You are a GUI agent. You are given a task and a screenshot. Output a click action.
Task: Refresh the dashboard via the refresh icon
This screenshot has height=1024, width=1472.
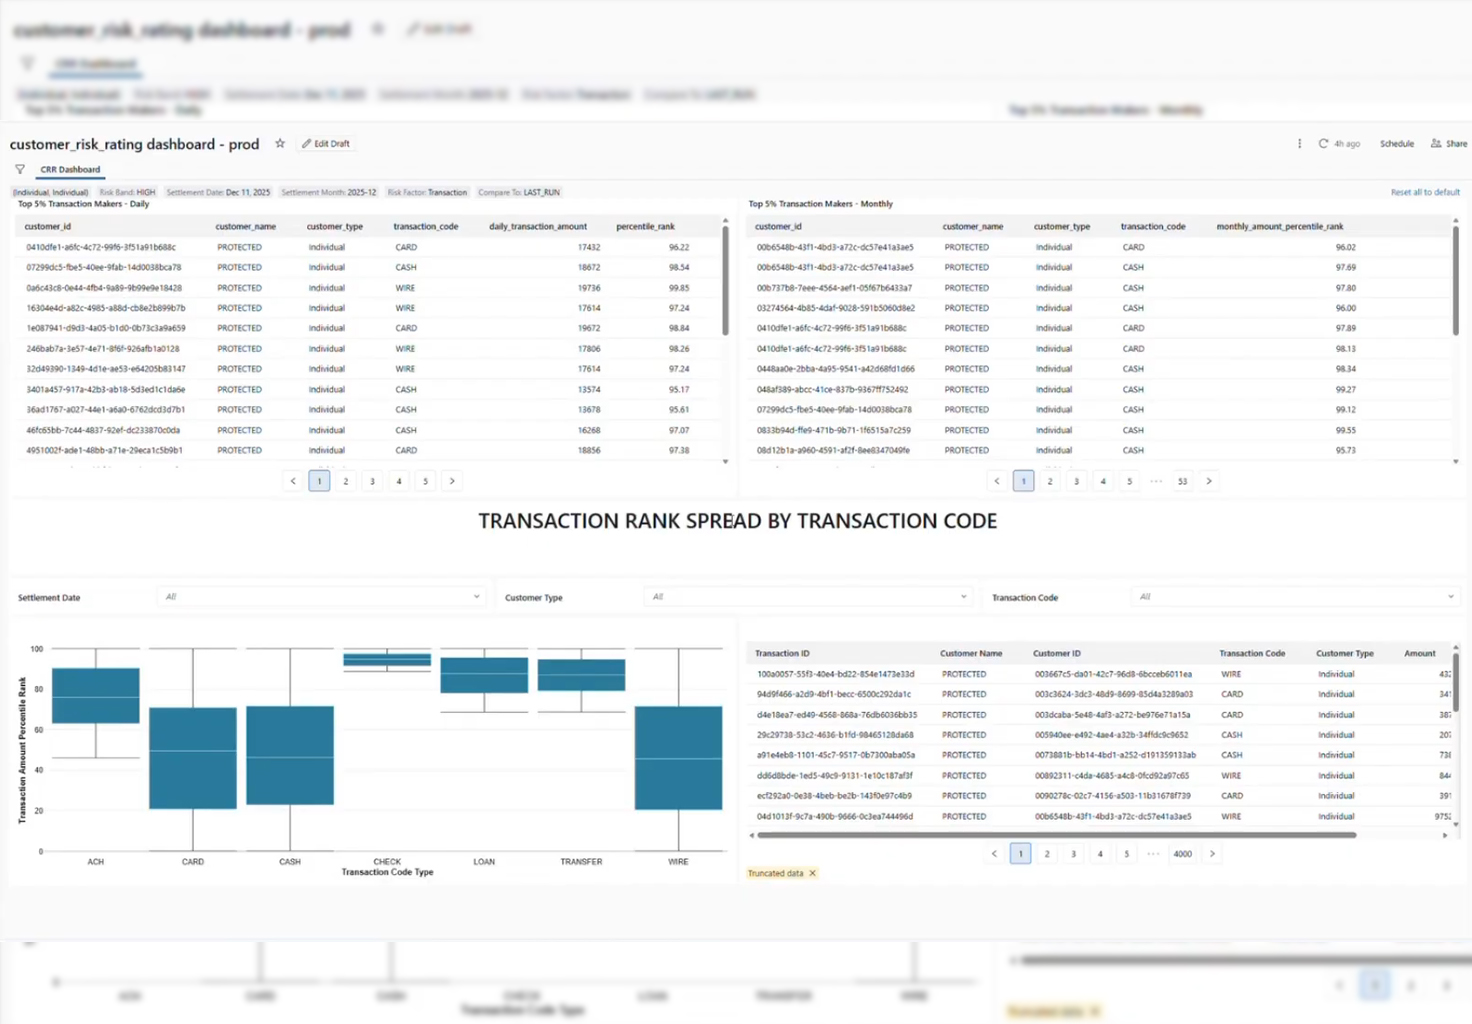(1323, 144)
